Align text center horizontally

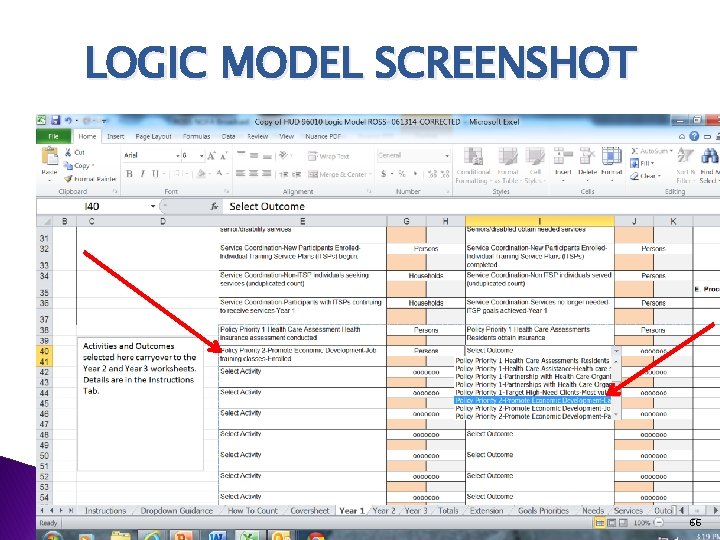(x=253, y=174)
